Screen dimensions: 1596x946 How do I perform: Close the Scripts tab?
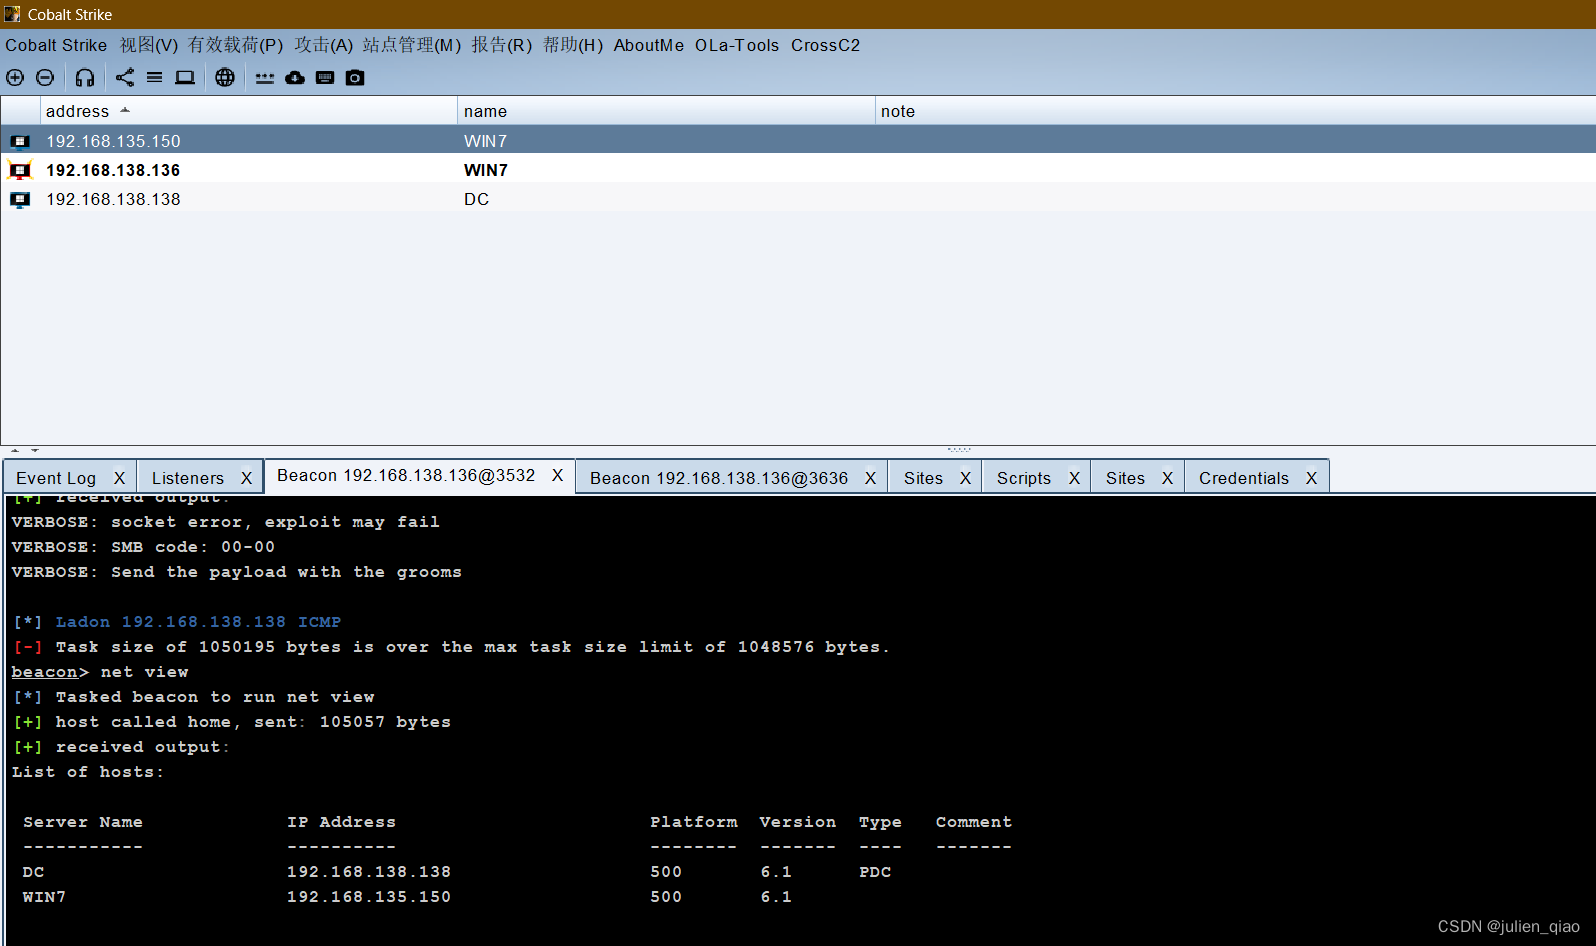click(1074, 478)
